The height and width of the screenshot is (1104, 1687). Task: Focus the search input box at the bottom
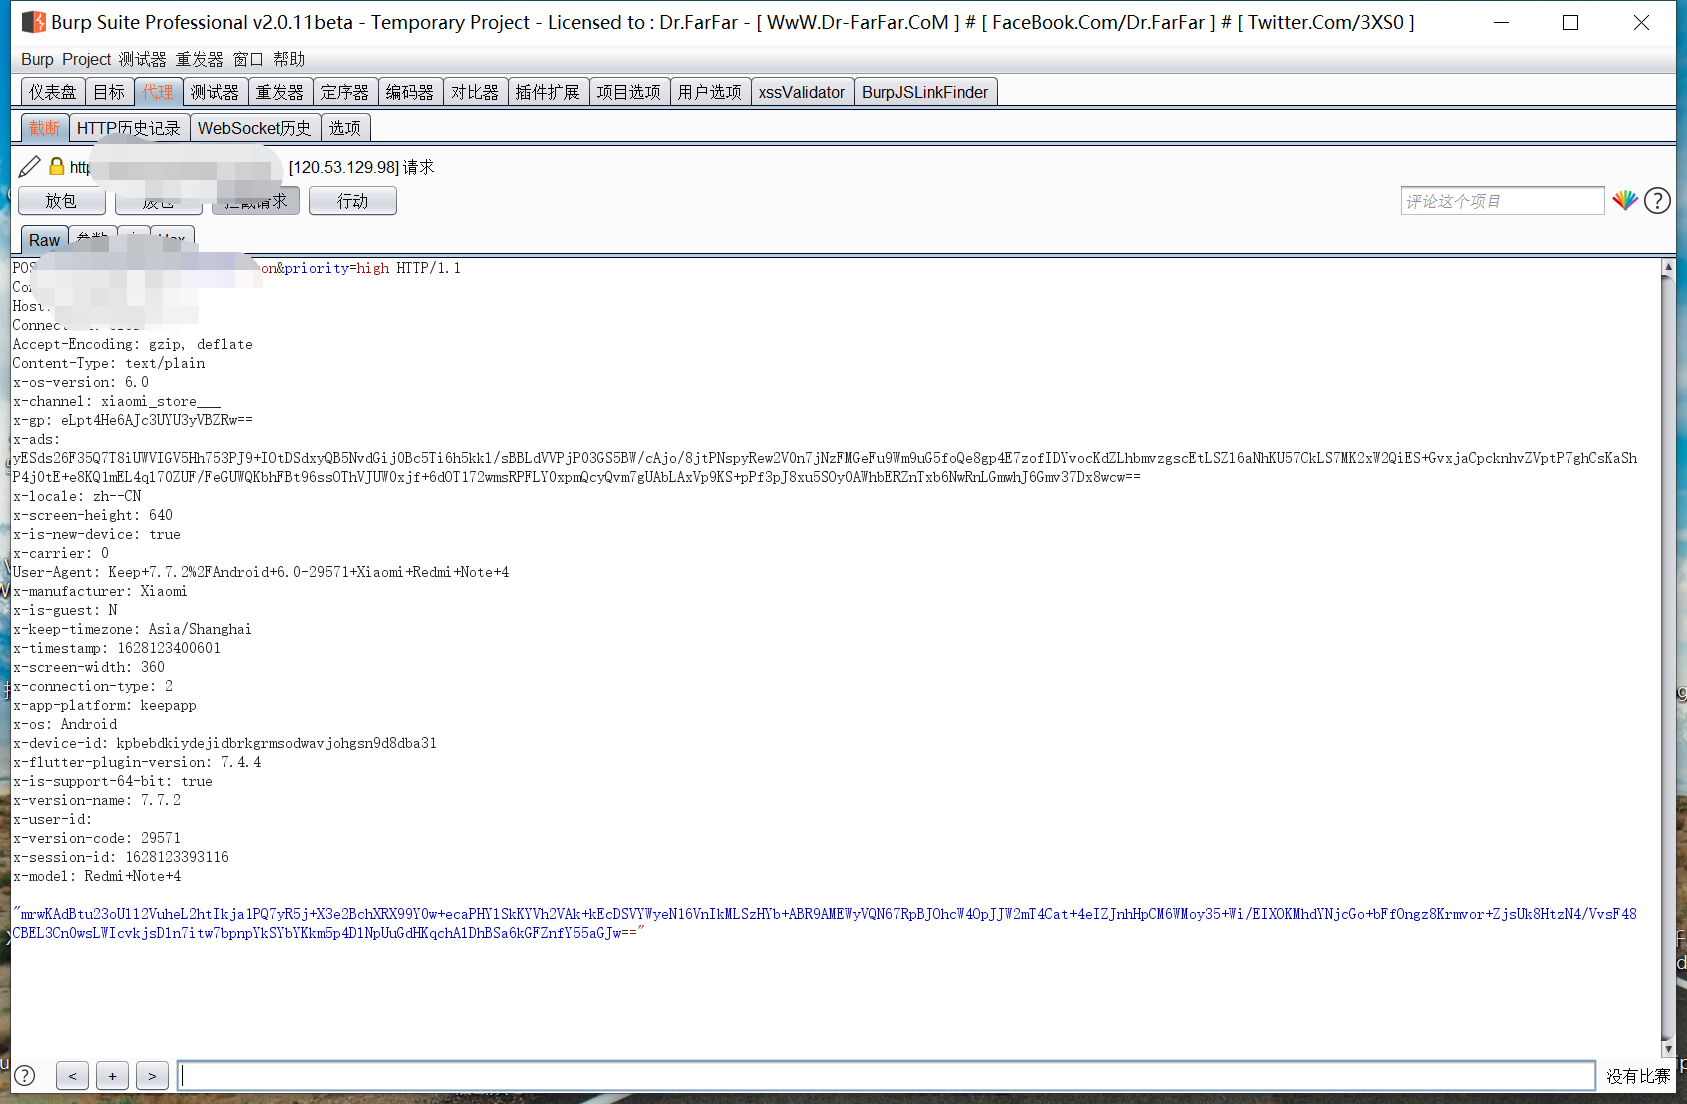pyautogui.click(x=886, y=1076)
